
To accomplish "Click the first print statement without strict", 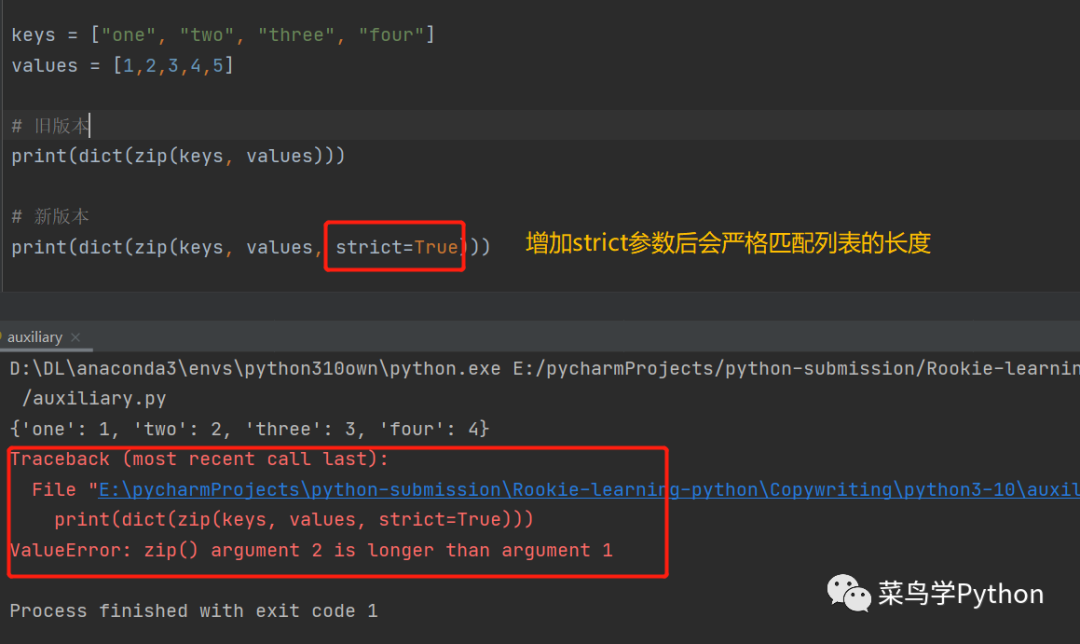I will (178, 156).
